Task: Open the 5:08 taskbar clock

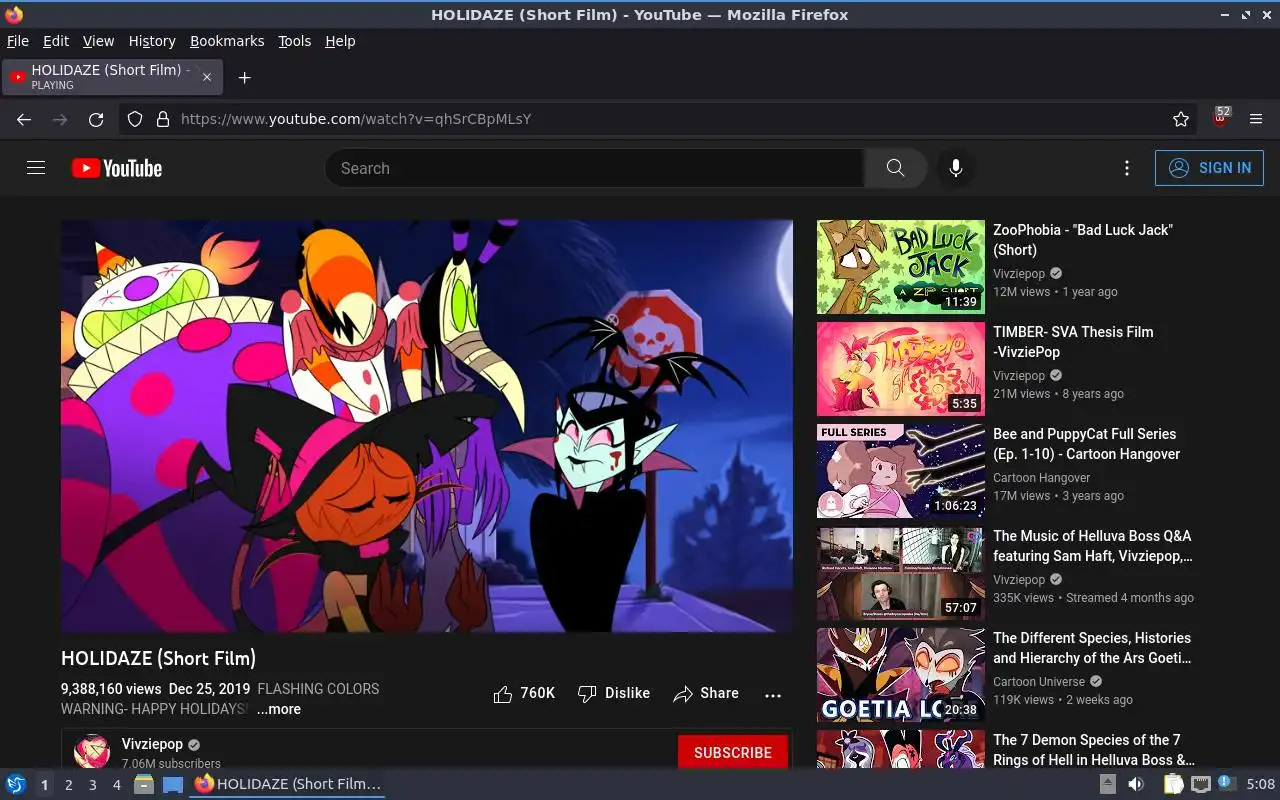Action: pos(1260,784)
